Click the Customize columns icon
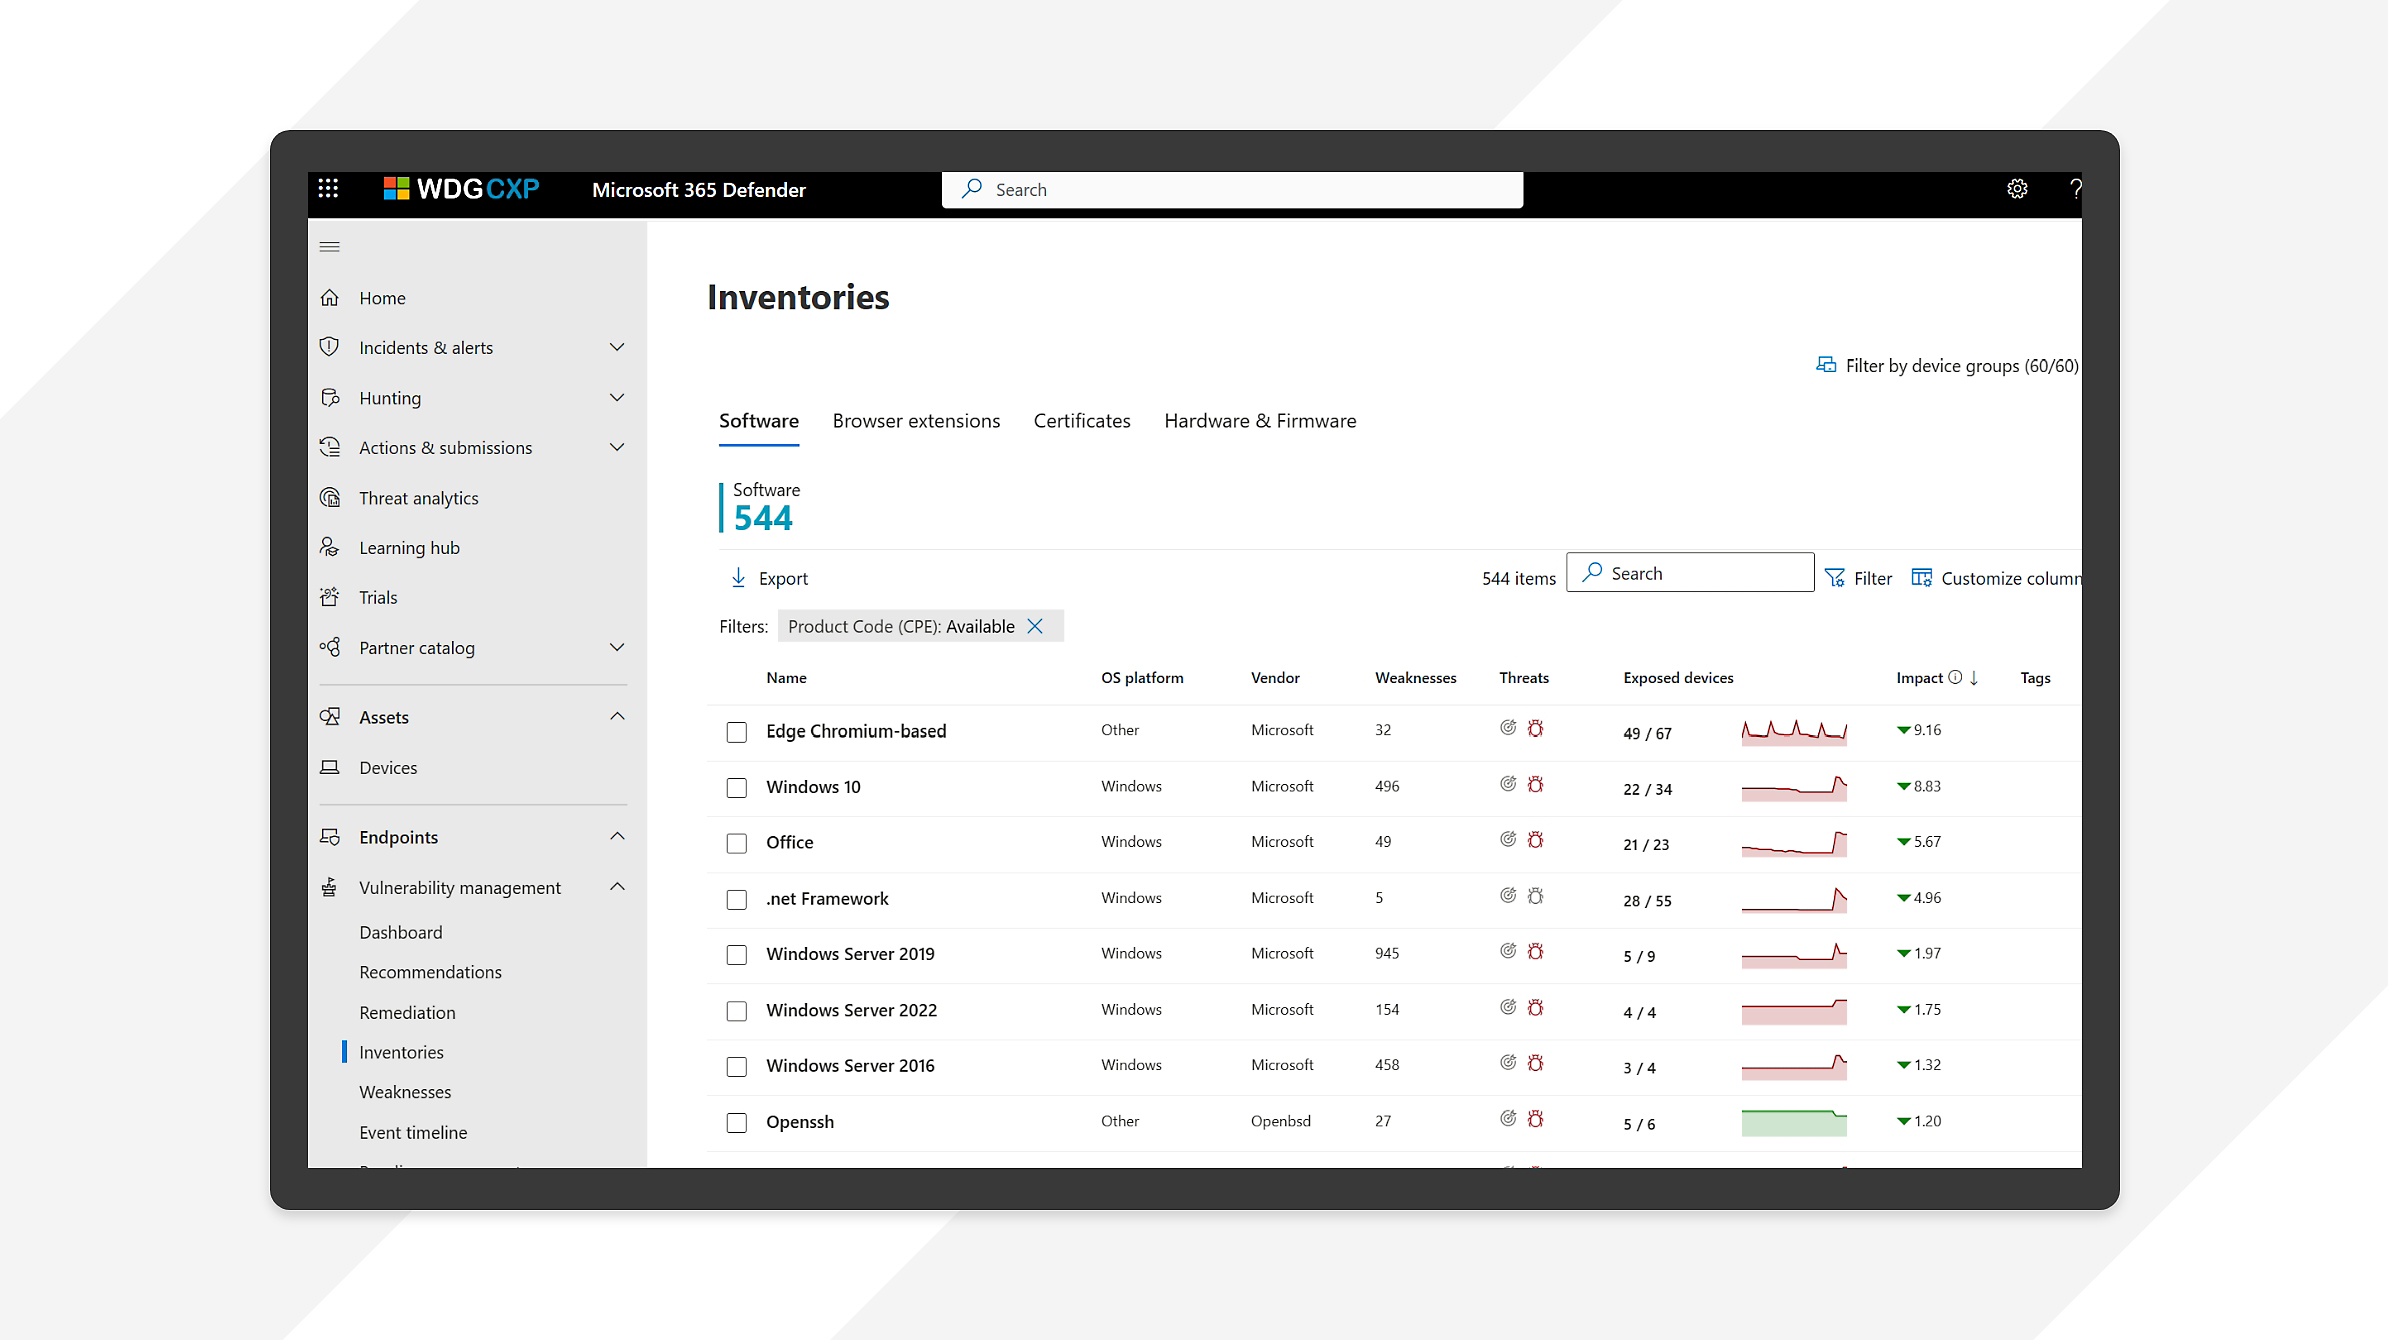 (1921, 578)
